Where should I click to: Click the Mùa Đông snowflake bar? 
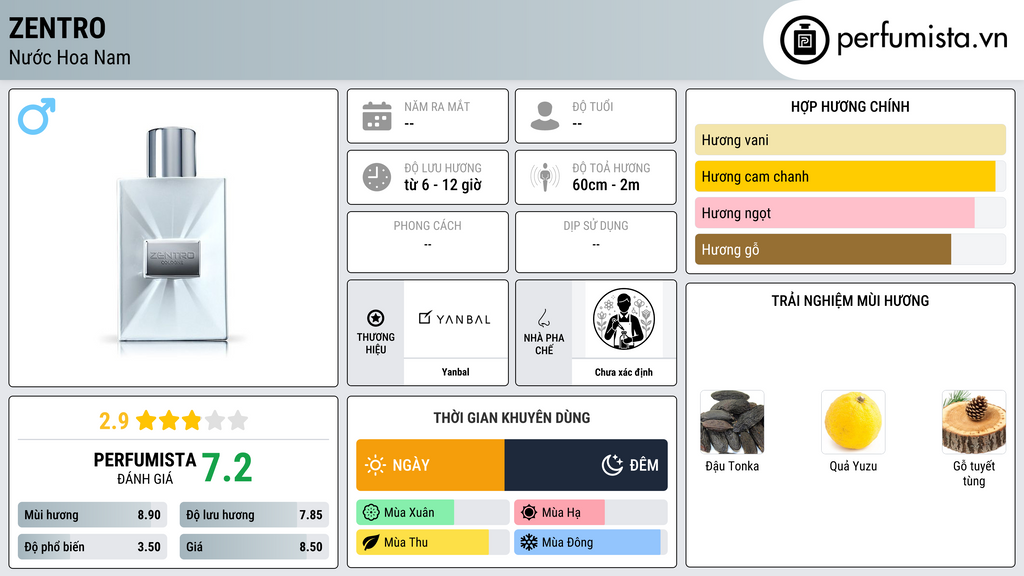(590, 542)
